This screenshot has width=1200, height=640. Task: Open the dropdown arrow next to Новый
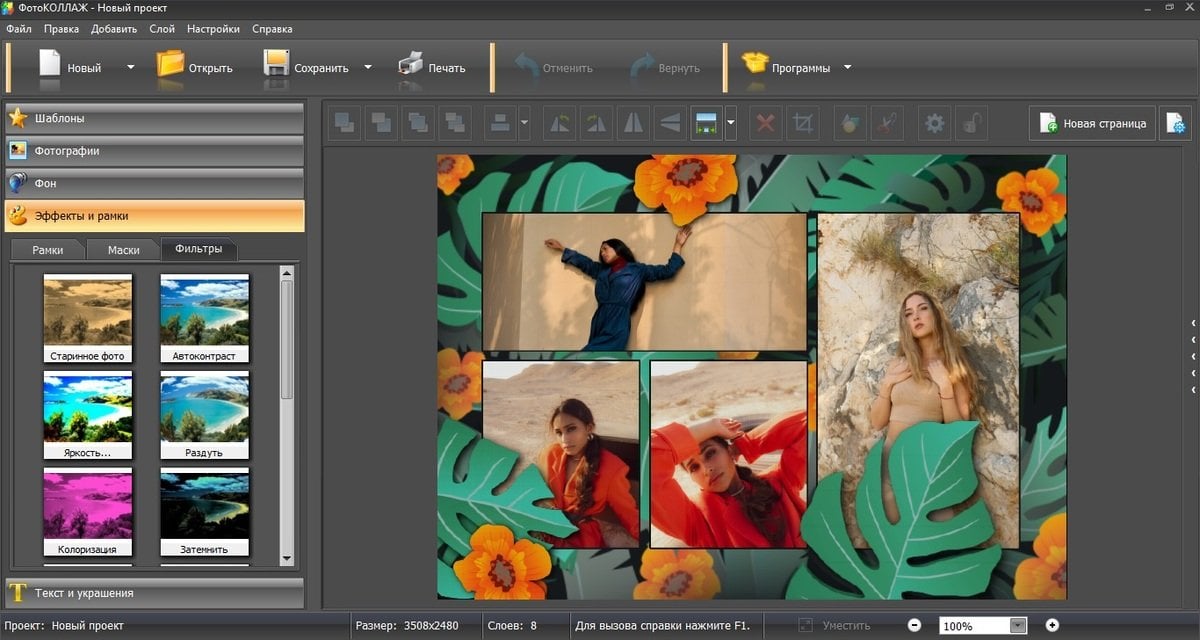pos(130,68)
